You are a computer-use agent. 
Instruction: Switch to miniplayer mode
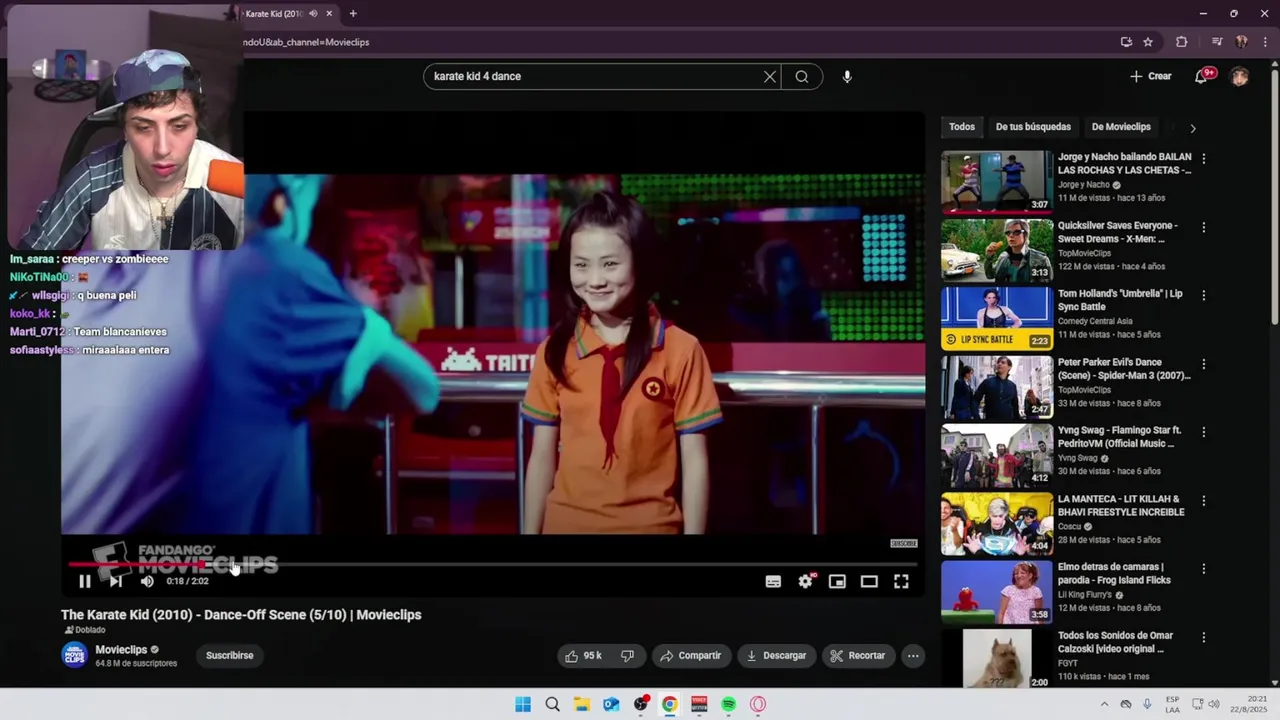837,581
